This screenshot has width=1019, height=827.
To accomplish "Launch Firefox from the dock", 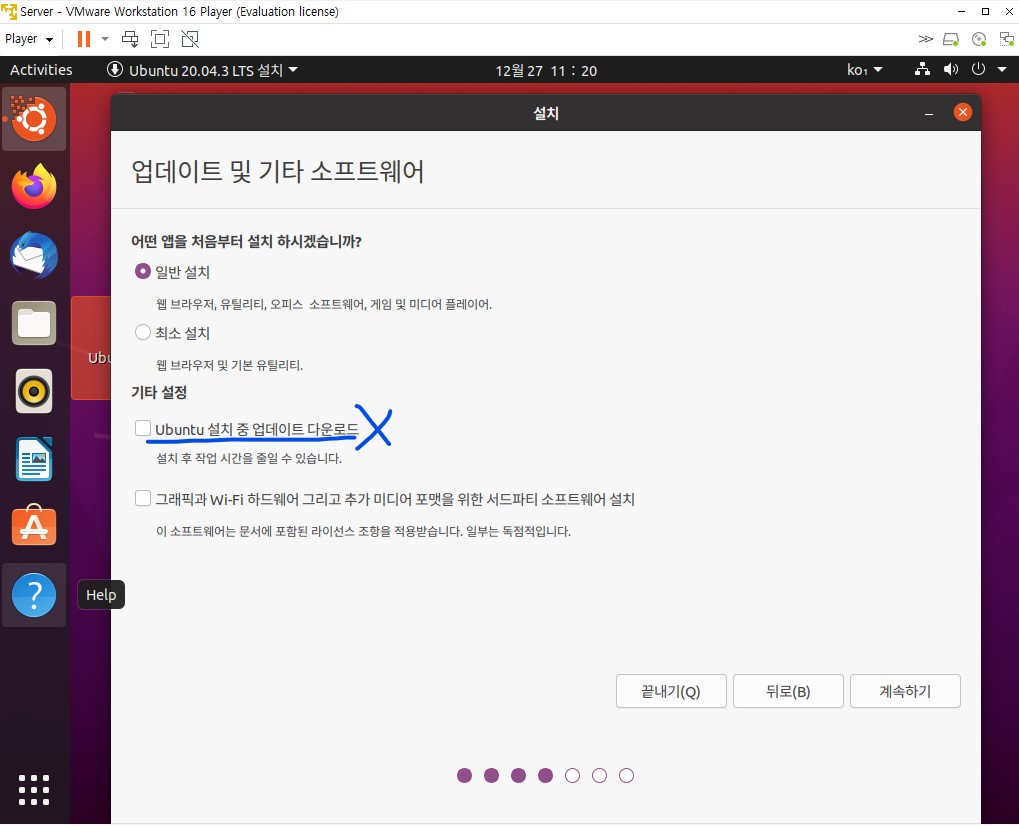I will pyautogui.click(x=34, y=186).
